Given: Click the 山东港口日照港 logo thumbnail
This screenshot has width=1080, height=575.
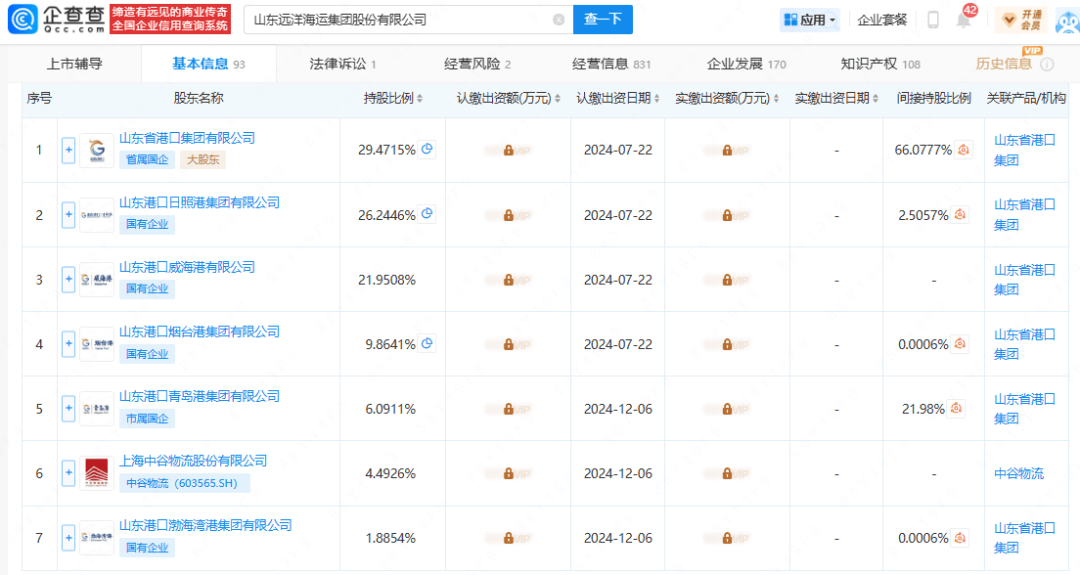Looking at the screenshot, I should [x=96, y=215].
